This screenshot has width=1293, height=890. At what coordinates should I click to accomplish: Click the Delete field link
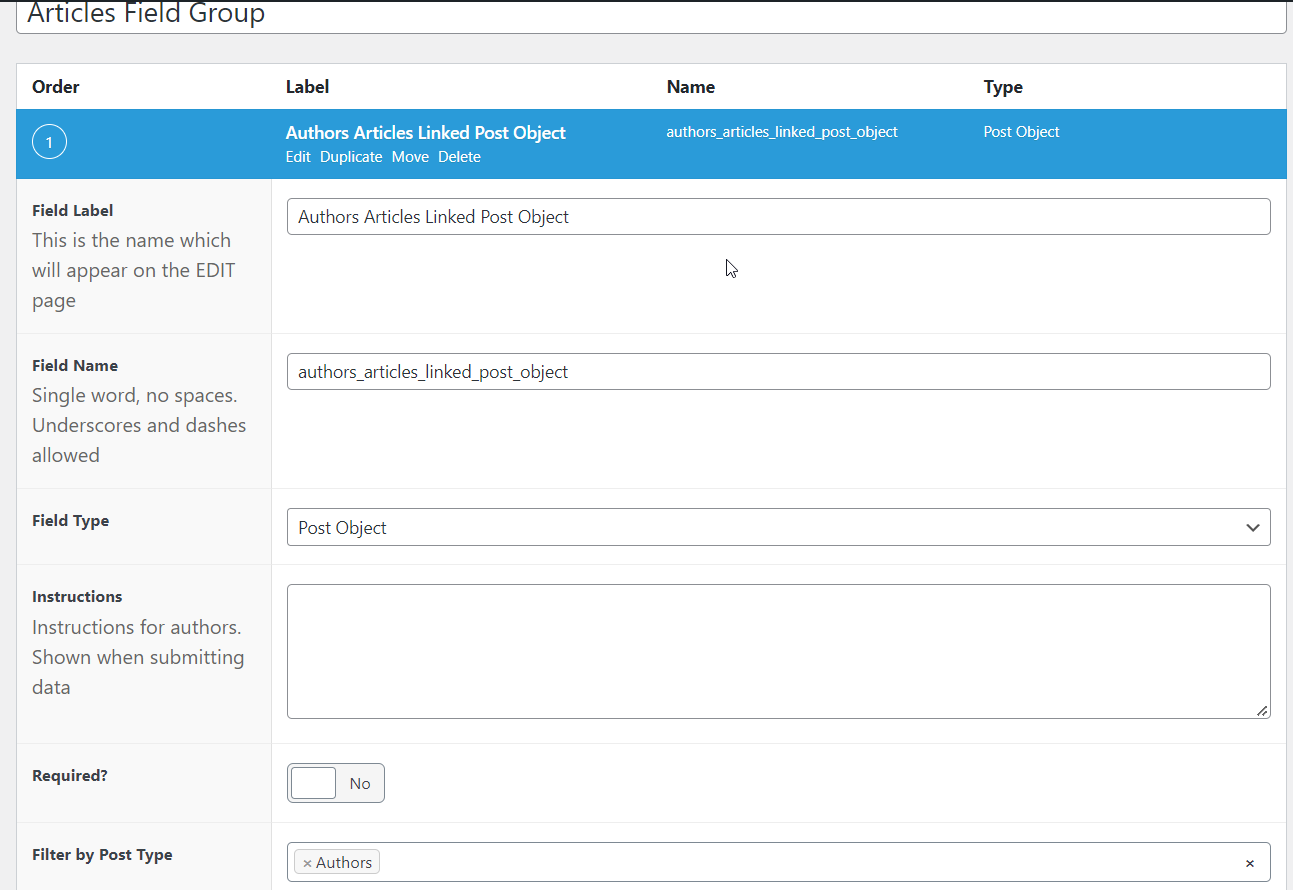coord(459,157)
